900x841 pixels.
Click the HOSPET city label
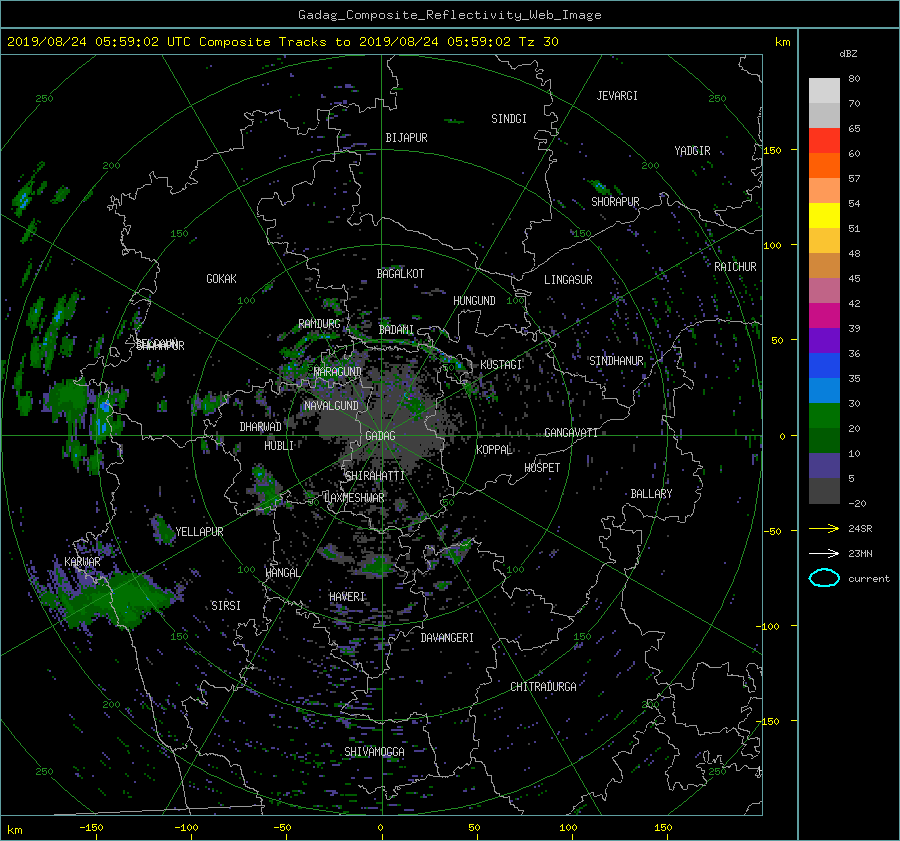pos(542,468)
